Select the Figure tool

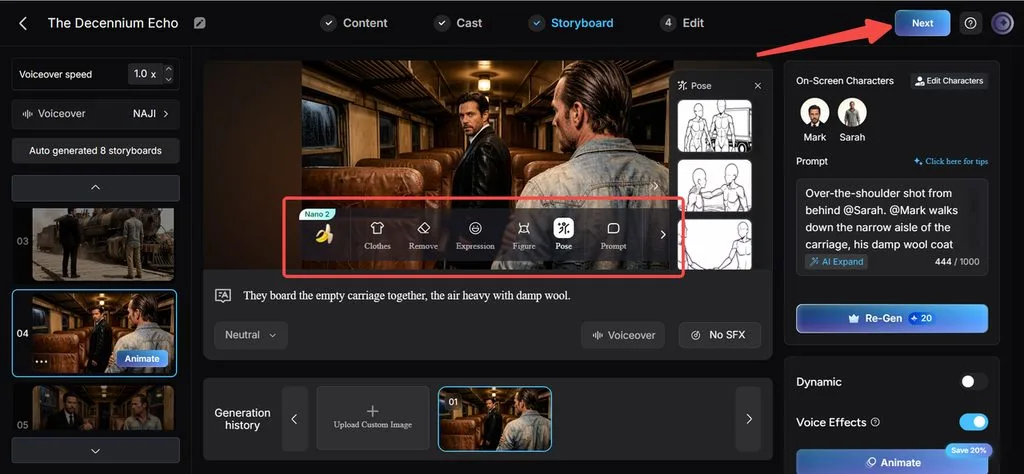pyautogui.click(x=524, y=235)
